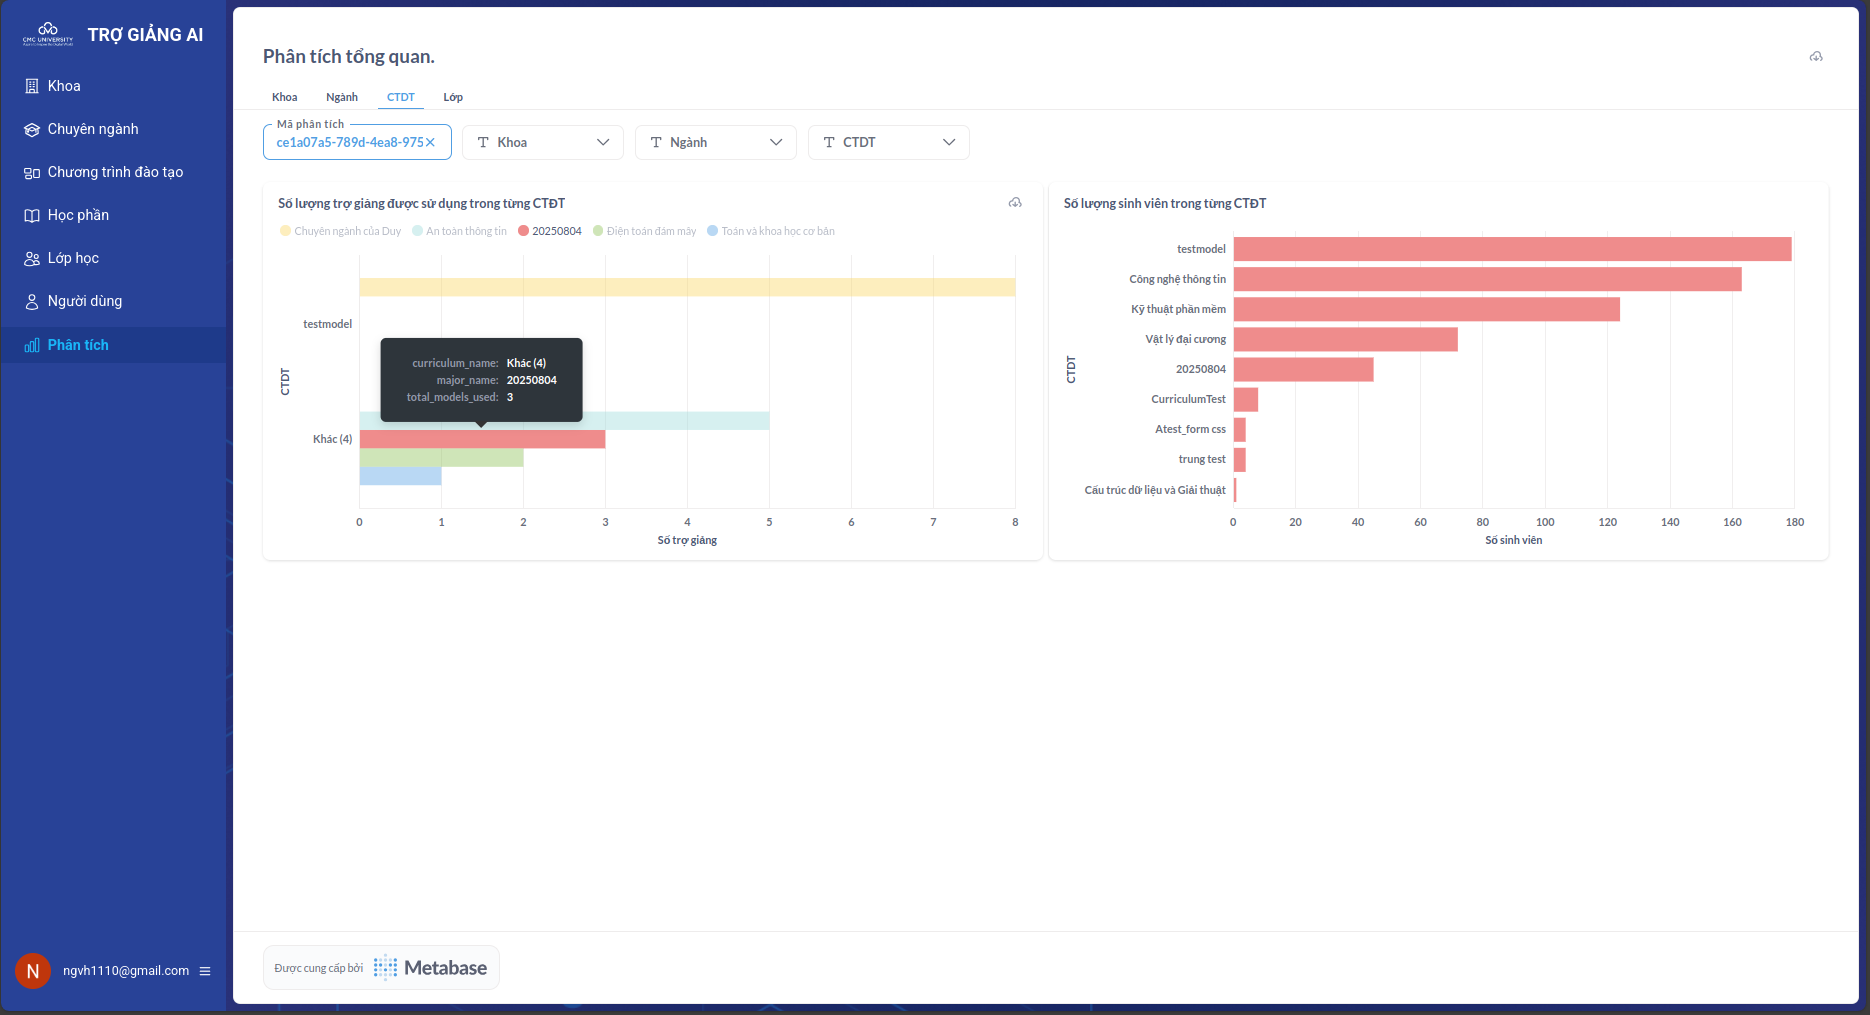Screen dimensions: 1870x1015
Task: Click the top-right dashboard download cloud icon
Action: click(x=1816, y=57)
